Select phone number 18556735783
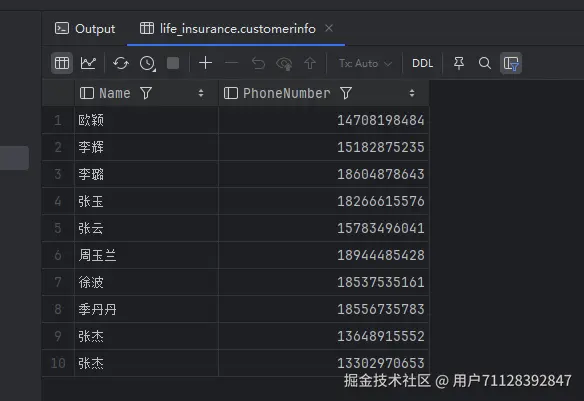The width and height of the screenshot is (584, 401). (x=324, y=309)
